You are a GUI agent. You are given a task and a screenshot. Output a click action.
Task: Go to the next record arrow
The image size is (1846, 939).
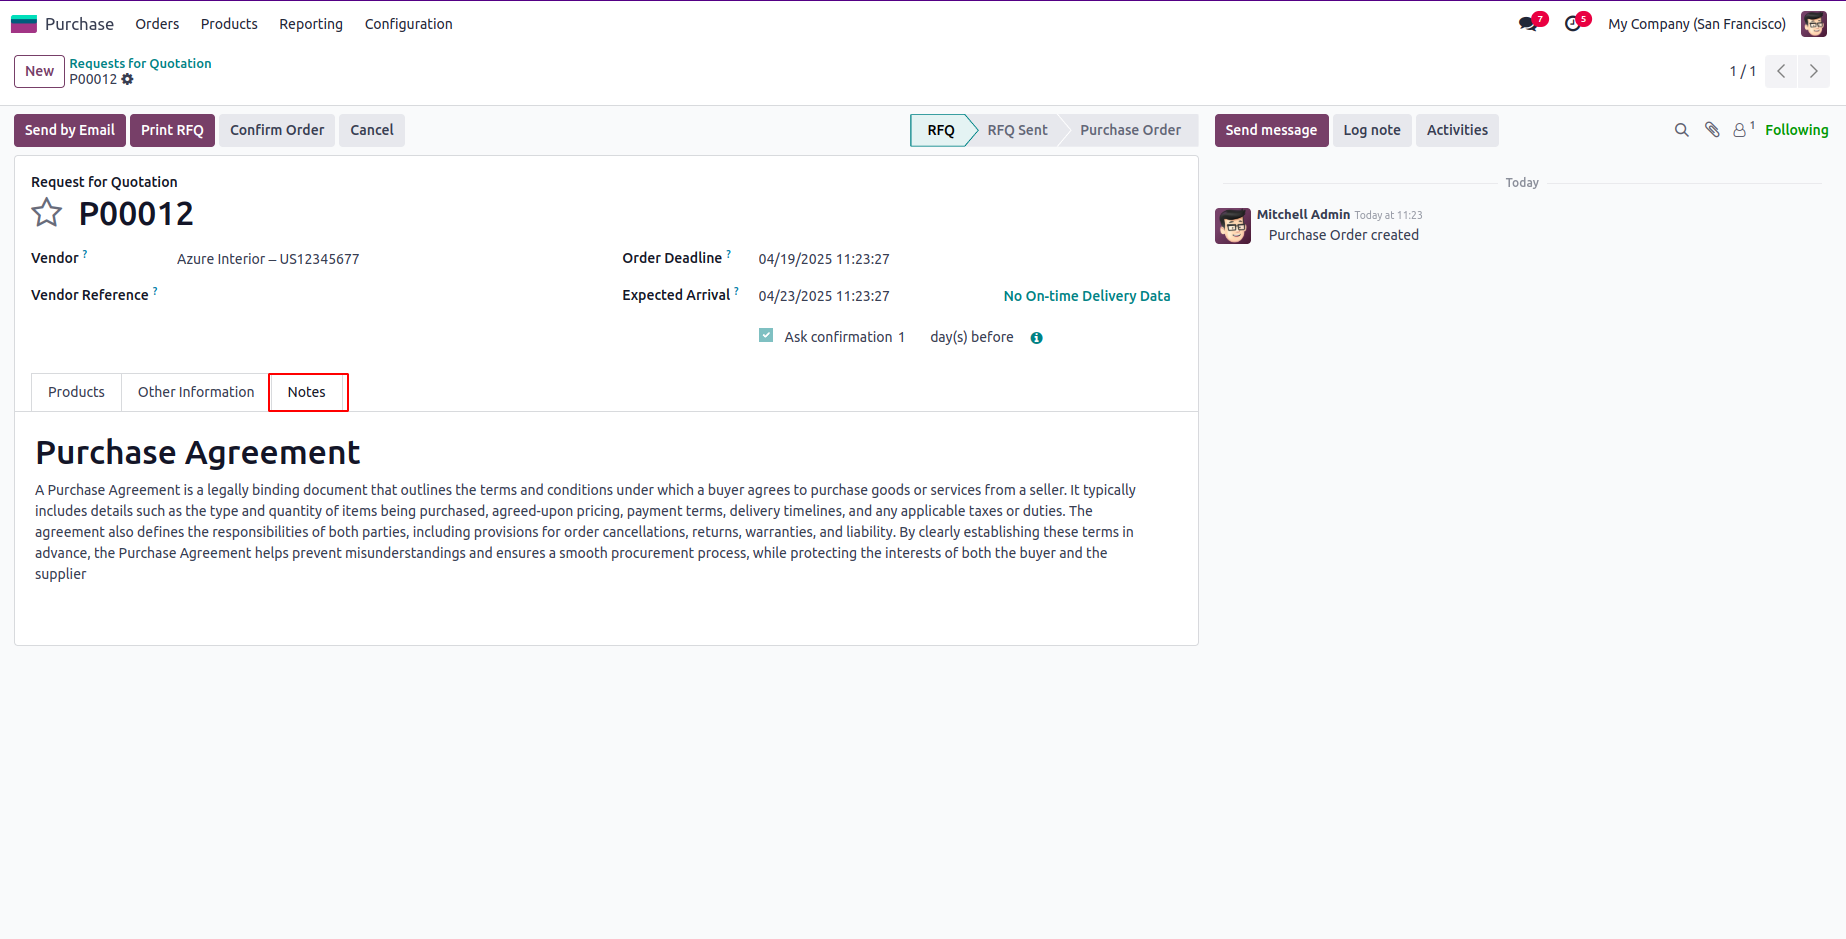1813,71
